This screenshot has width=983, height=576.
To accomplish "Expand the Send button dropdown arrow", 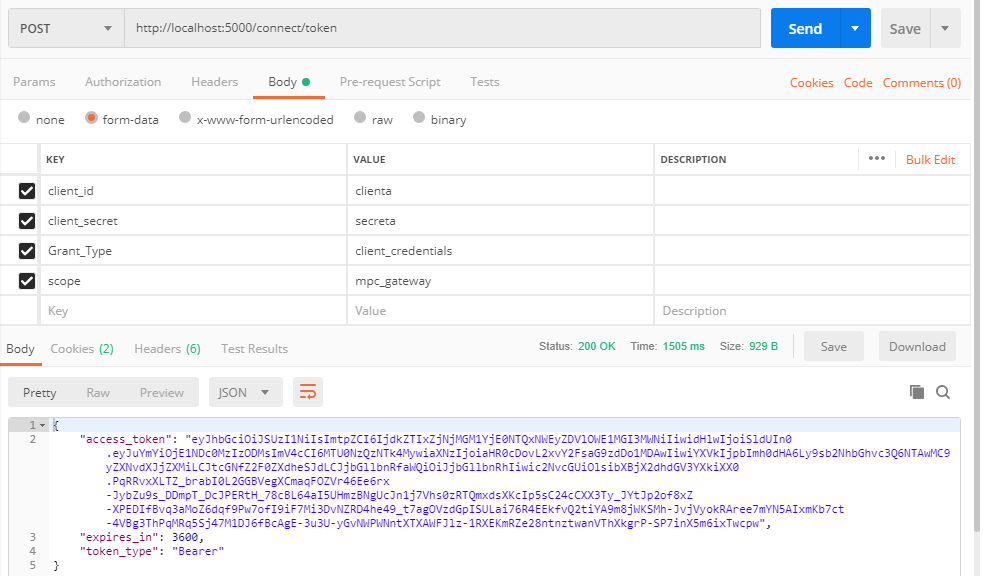I will click(x=855, y=28).
